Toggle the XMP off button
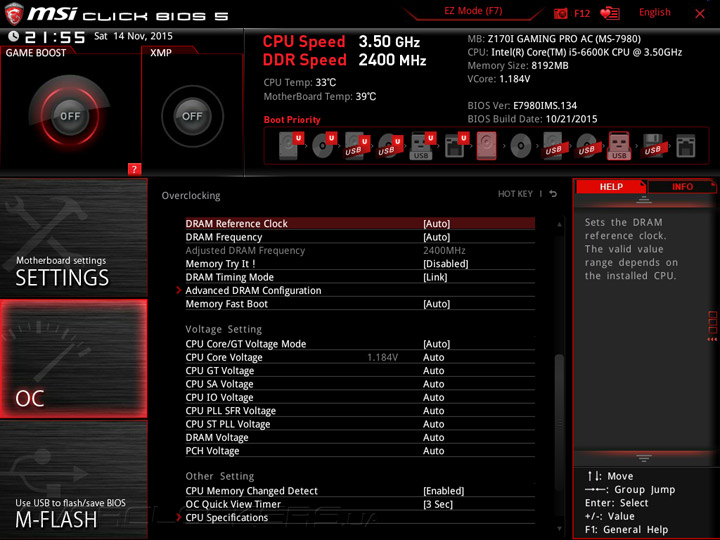Viewport: 720px width, 540px height. click(192, 116)
